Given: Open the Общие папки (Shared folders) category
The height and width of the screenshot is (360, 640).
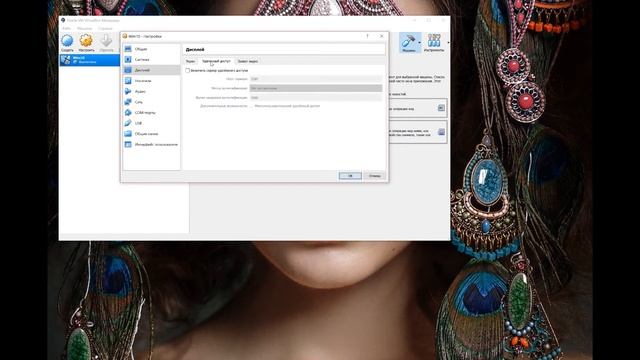Looking at the screenshot, I should coord(151,134).
